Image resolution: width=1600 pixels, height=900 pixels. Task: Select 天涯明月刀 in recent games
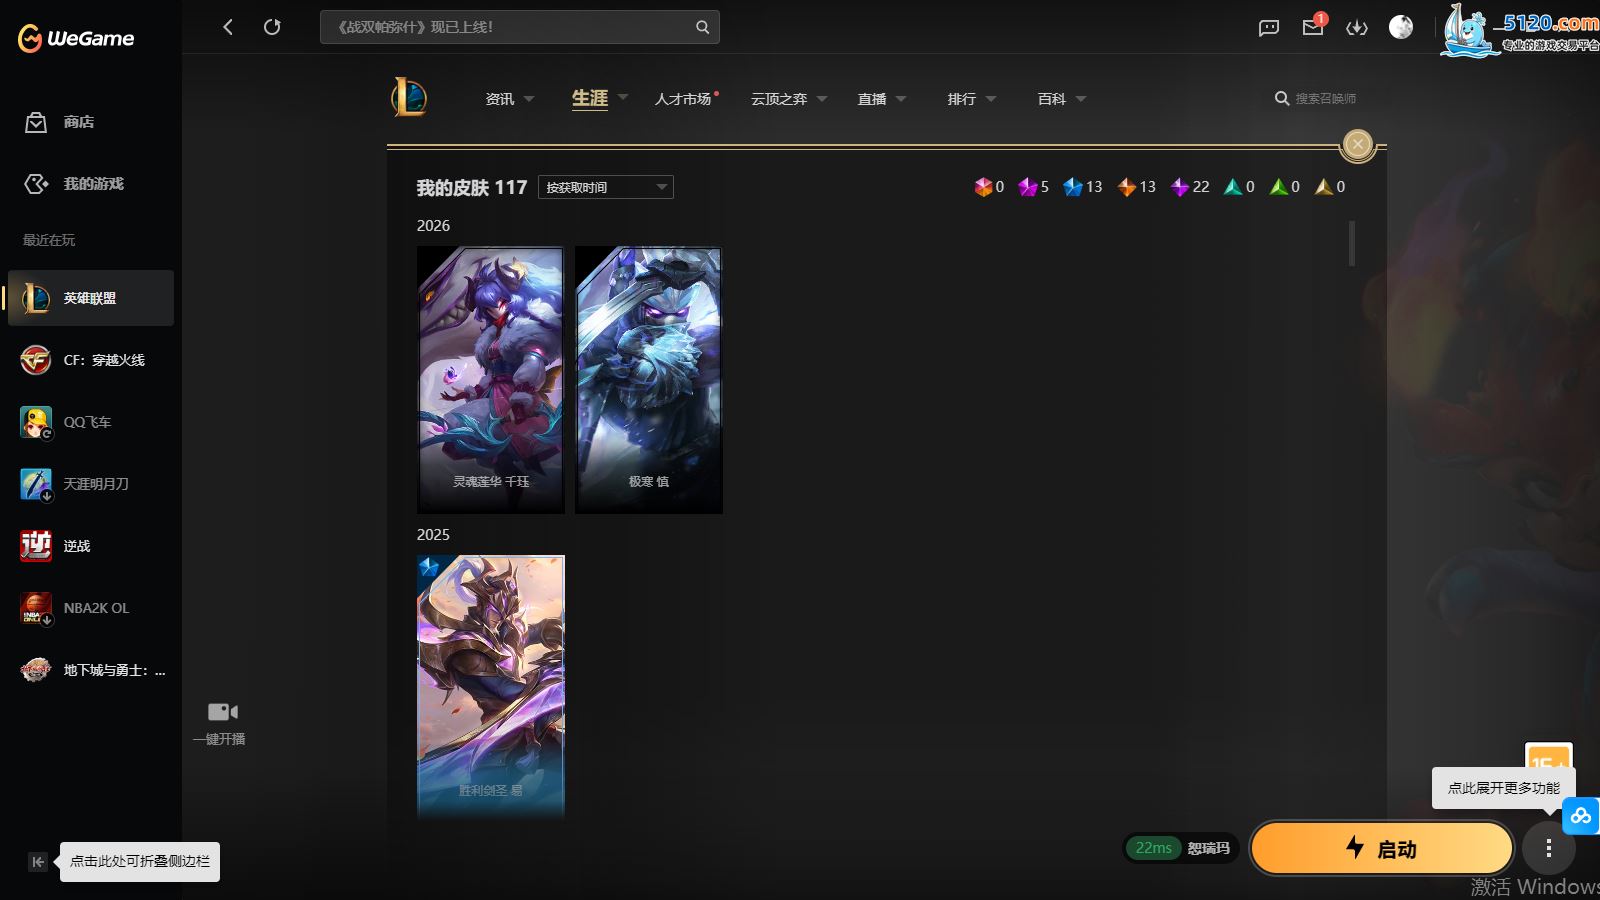click(x=91, y=484)
